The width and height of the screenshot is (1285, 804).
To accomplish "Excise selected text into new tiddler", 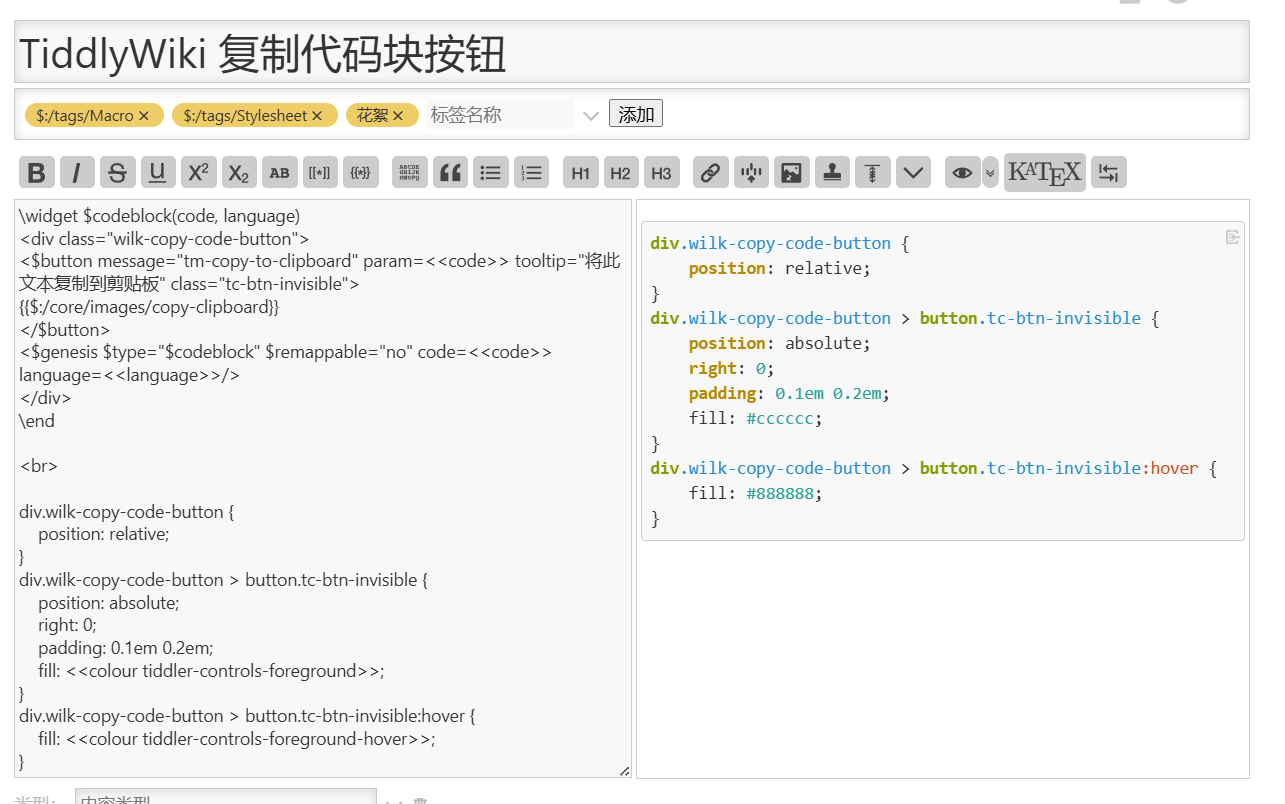I will [x=751, y=172].
